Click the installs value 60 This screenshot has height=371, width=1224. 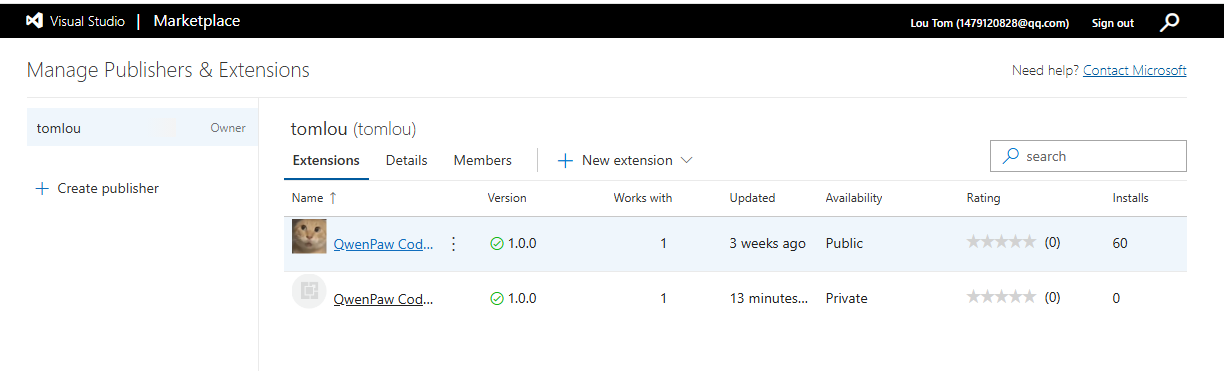pyautogui.click(x=1120, y=243)
